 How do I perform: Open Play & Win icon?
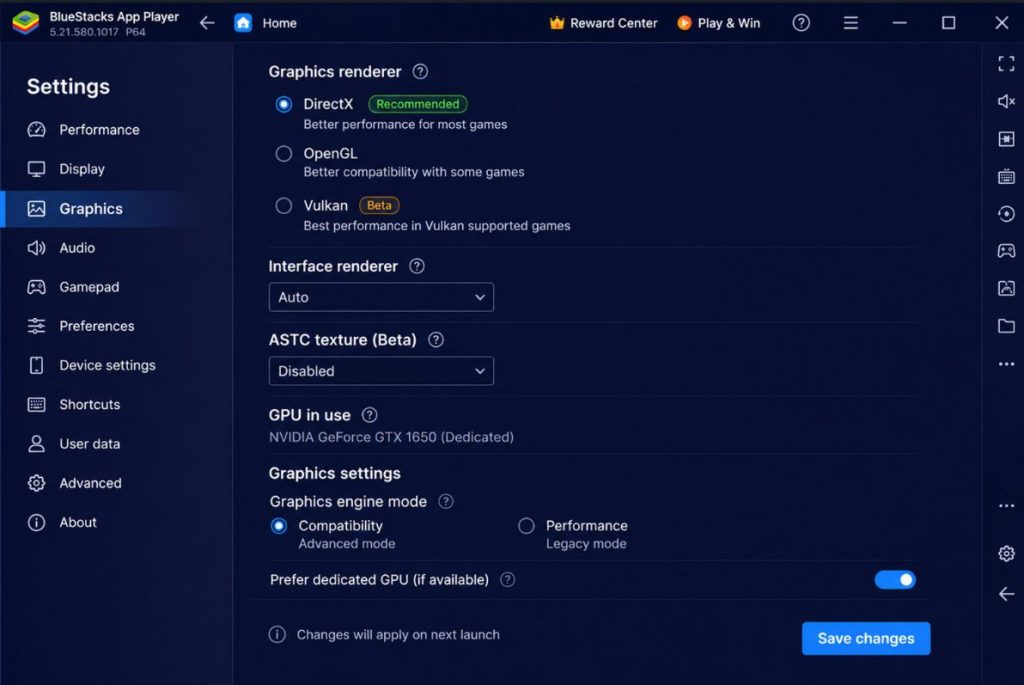(684, 23)
